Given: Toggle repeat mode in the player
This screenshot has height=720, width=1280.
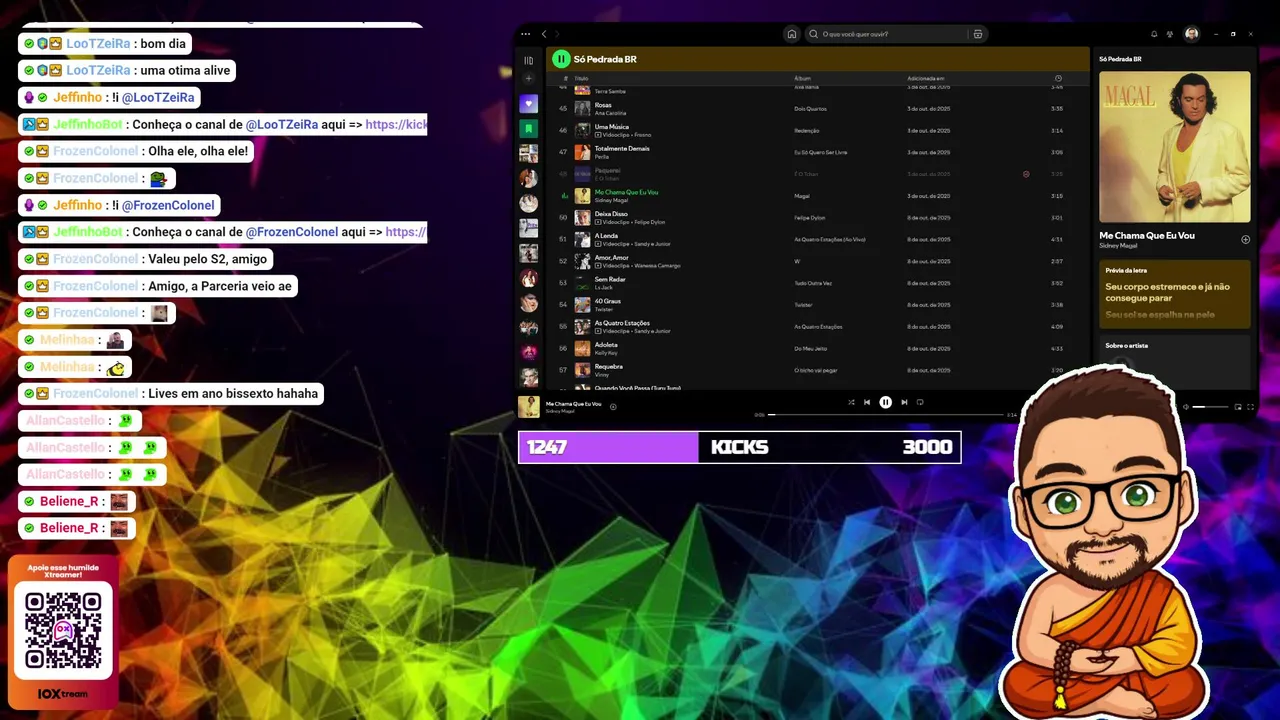Looking at the screenshot, I should click(x=920, y=402).
